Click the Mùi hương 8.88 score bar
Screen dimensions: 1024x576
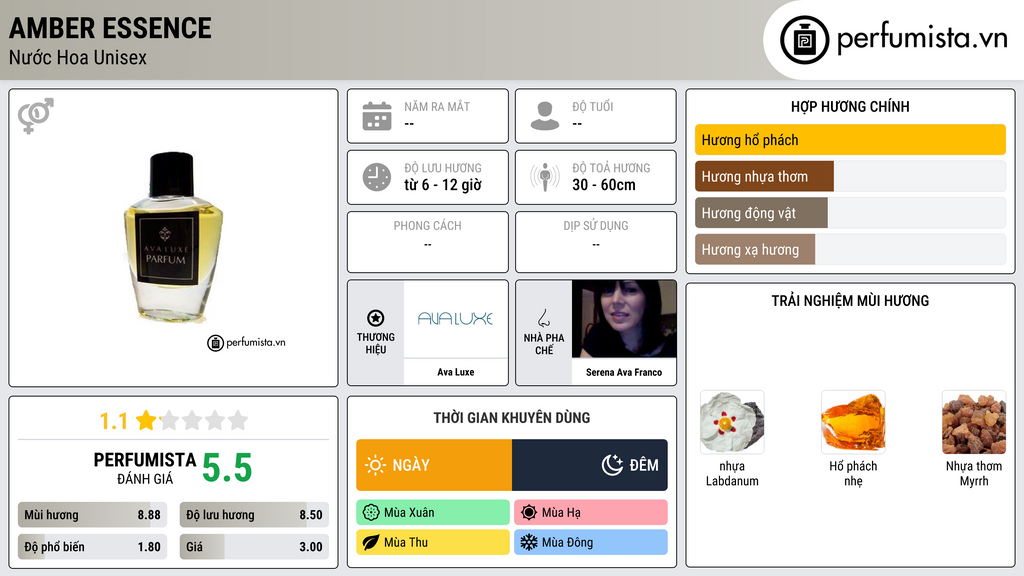(92, 515)
